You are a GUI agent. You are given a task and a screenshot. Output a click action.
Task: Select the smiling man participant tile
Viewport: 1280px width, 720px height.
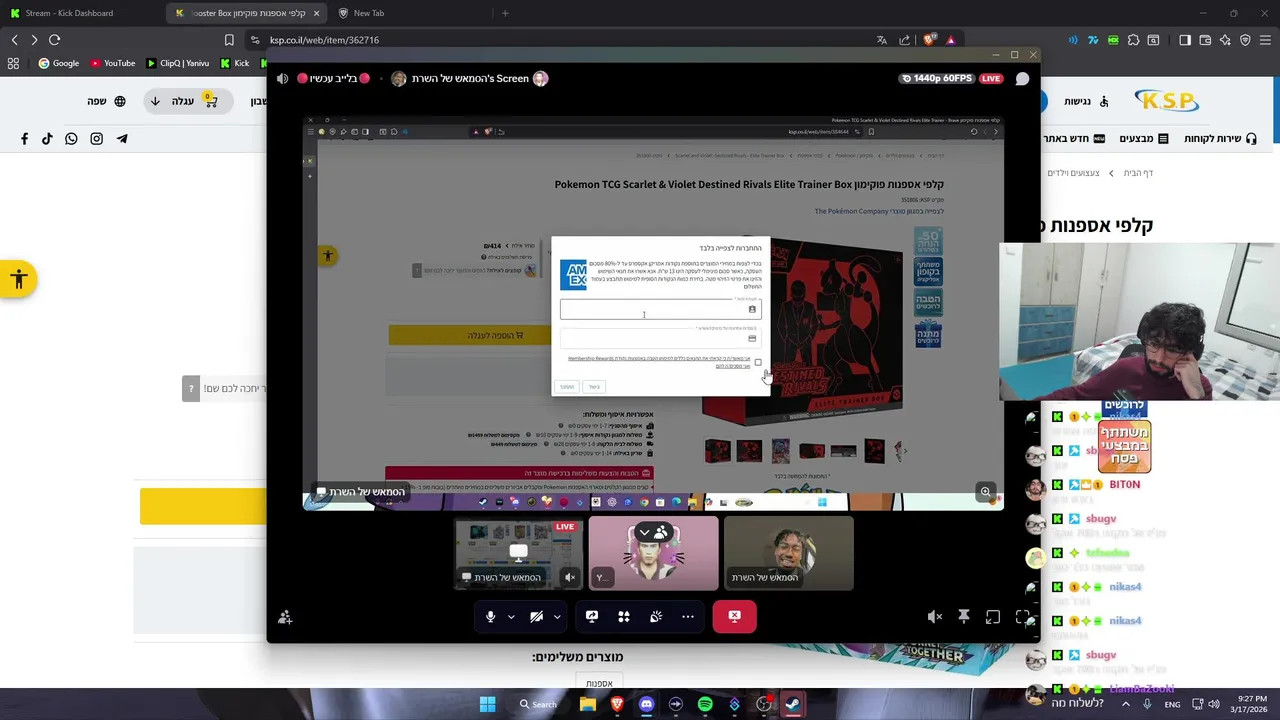(x=788, y=553)
